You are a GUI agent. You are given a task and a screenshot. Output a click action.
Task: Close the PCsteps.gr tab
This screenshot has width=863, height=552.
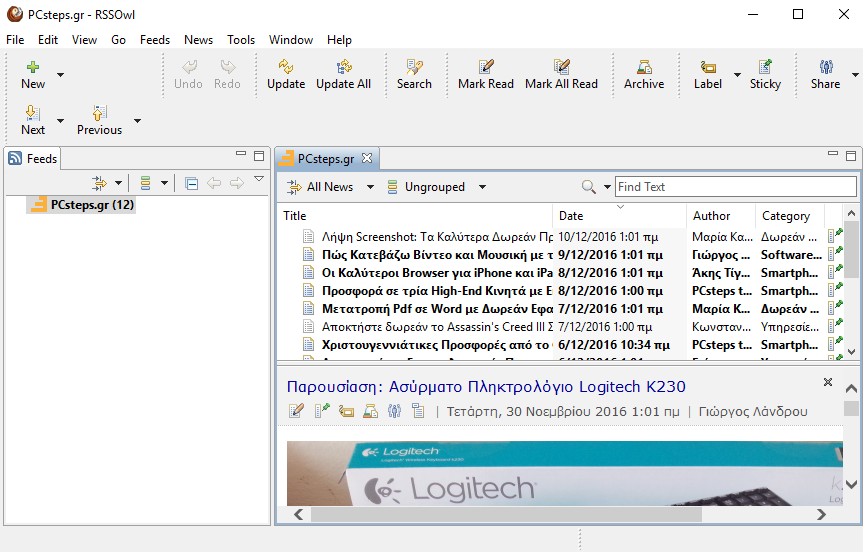tap(367, 159)
